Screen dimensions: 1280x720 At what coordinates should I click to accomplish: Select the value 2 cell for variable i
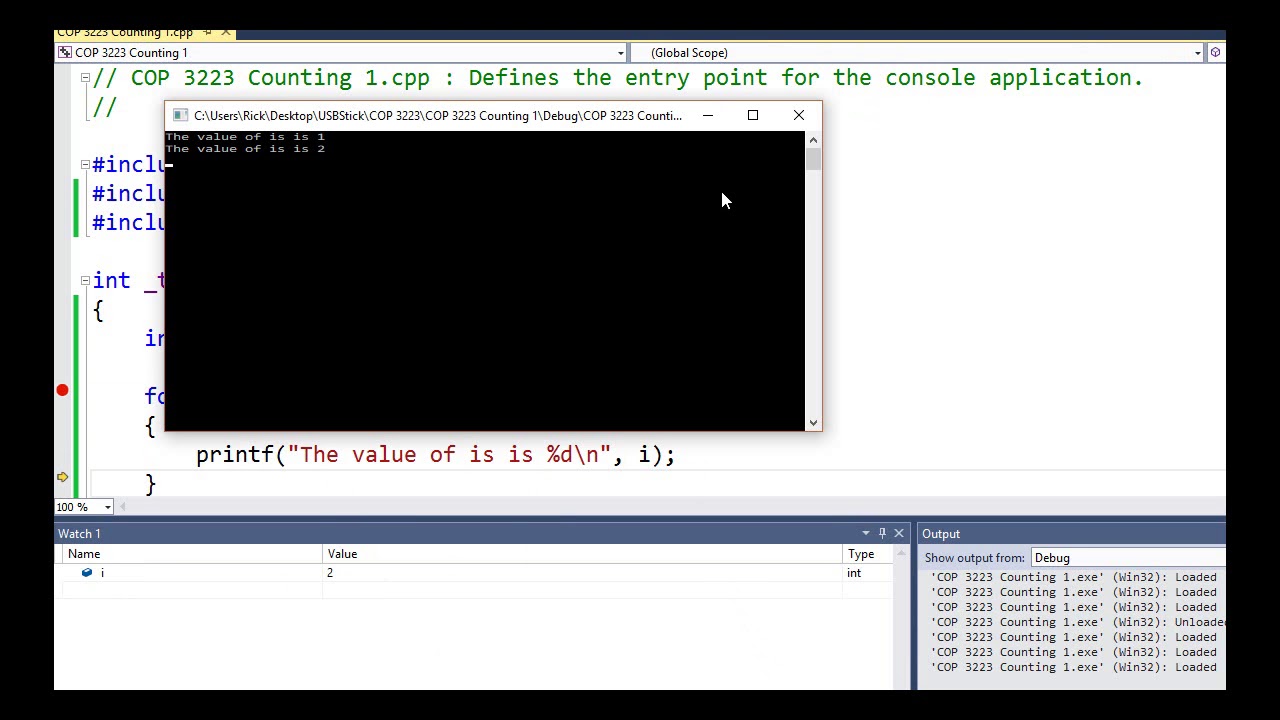[583, 573]
